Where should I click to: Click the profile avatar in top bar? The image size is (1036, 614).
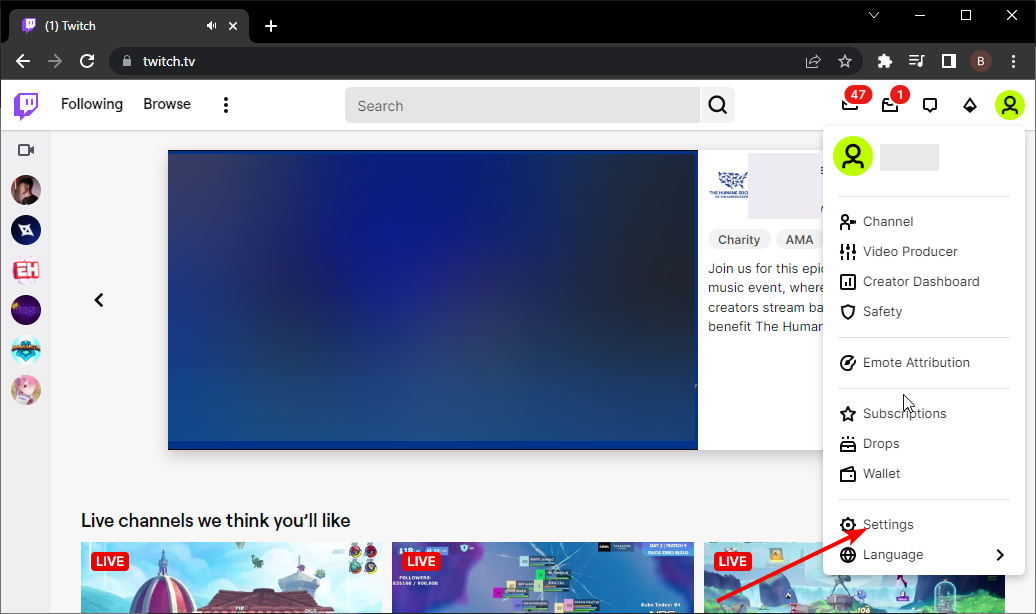click(1010, 105)
